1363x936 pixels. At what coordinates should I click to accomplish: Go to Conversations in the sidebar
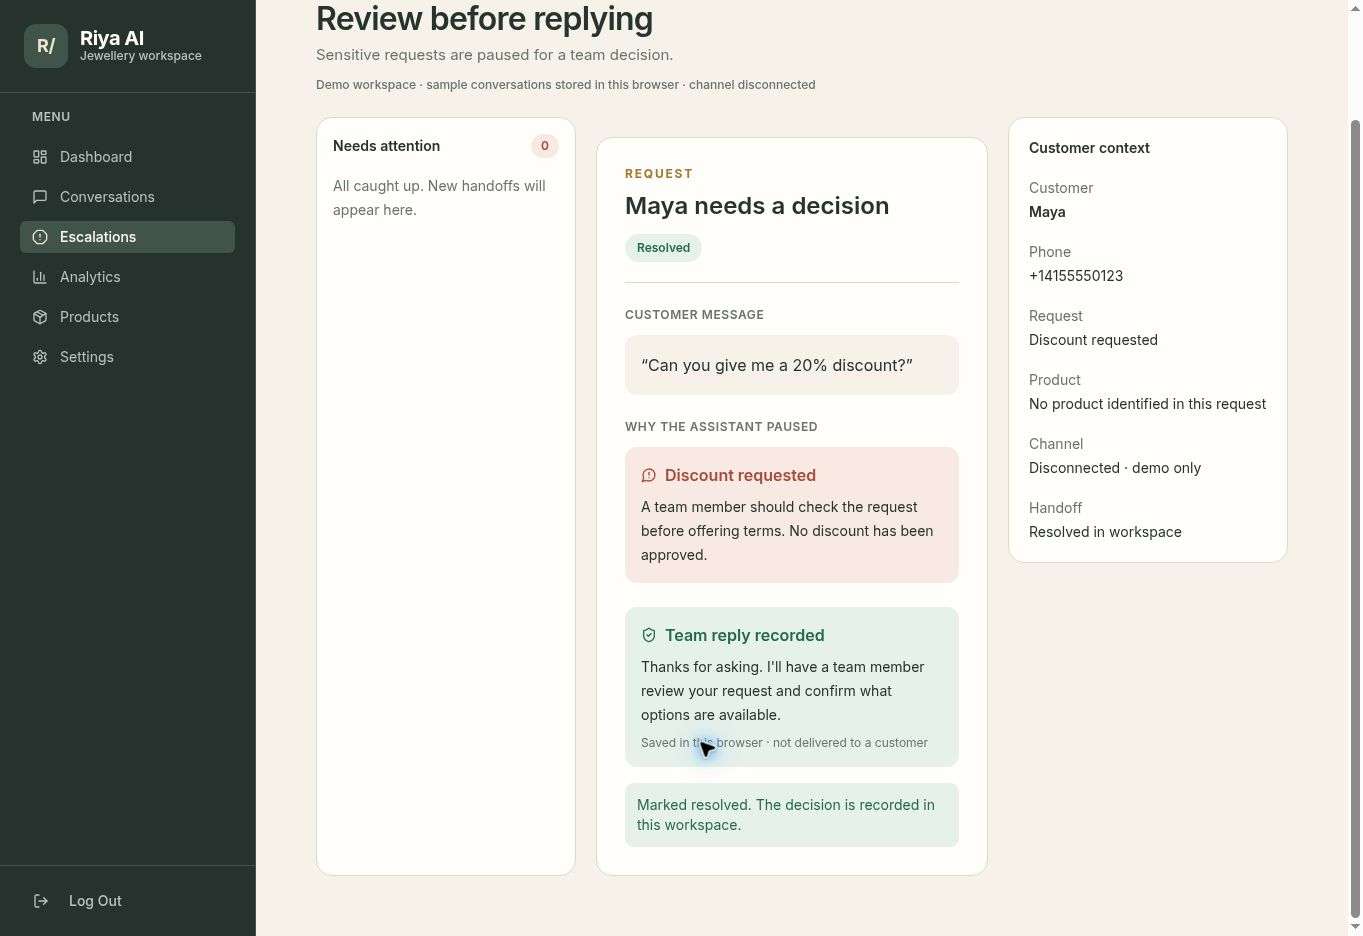pos(127,197)
